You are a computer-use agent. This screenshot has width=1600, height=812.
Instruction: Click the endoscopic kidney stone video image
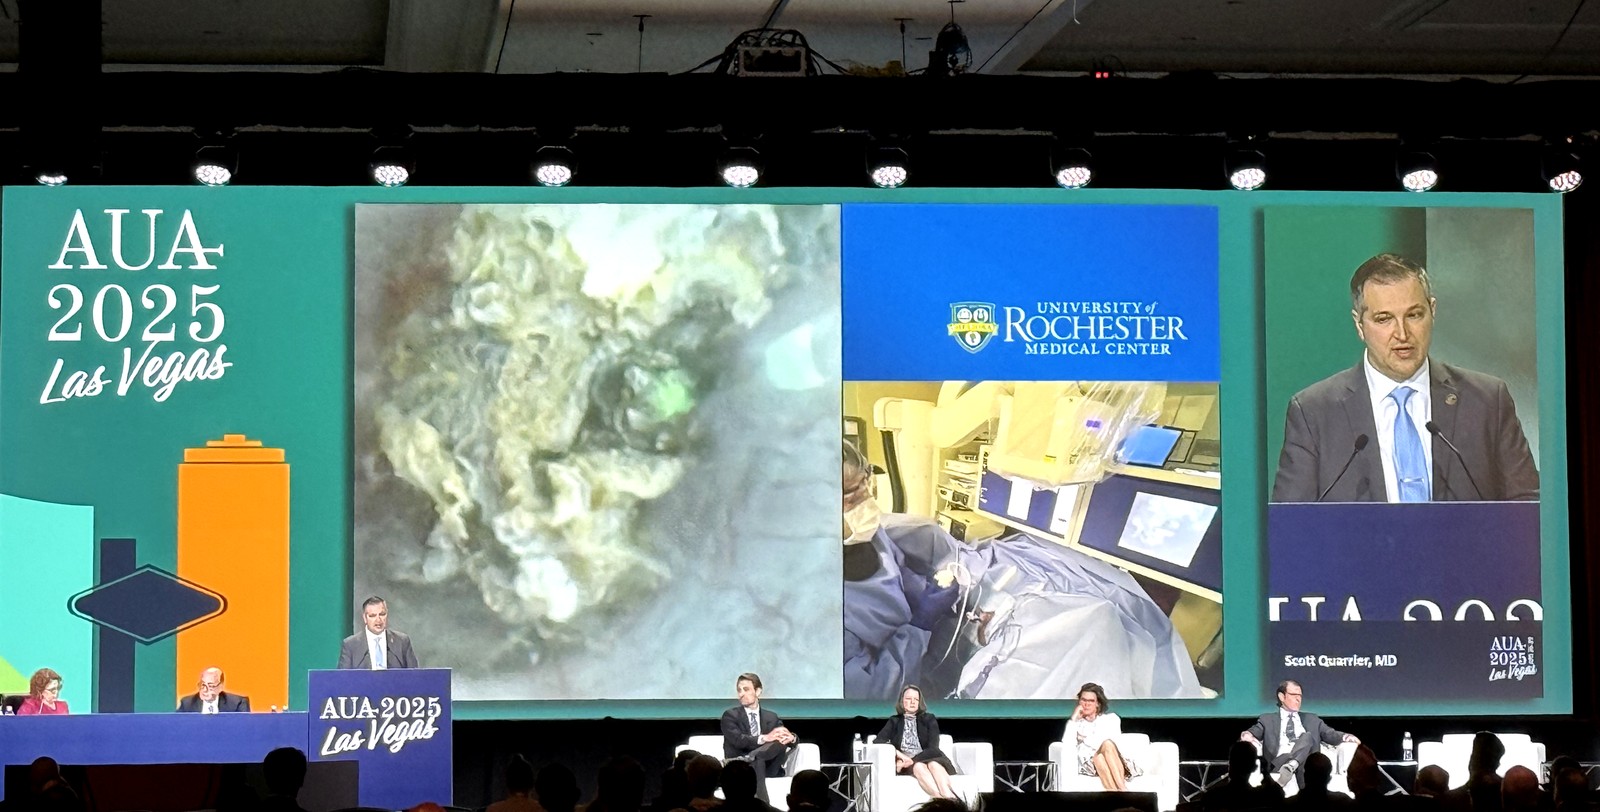tap(598, 451)
